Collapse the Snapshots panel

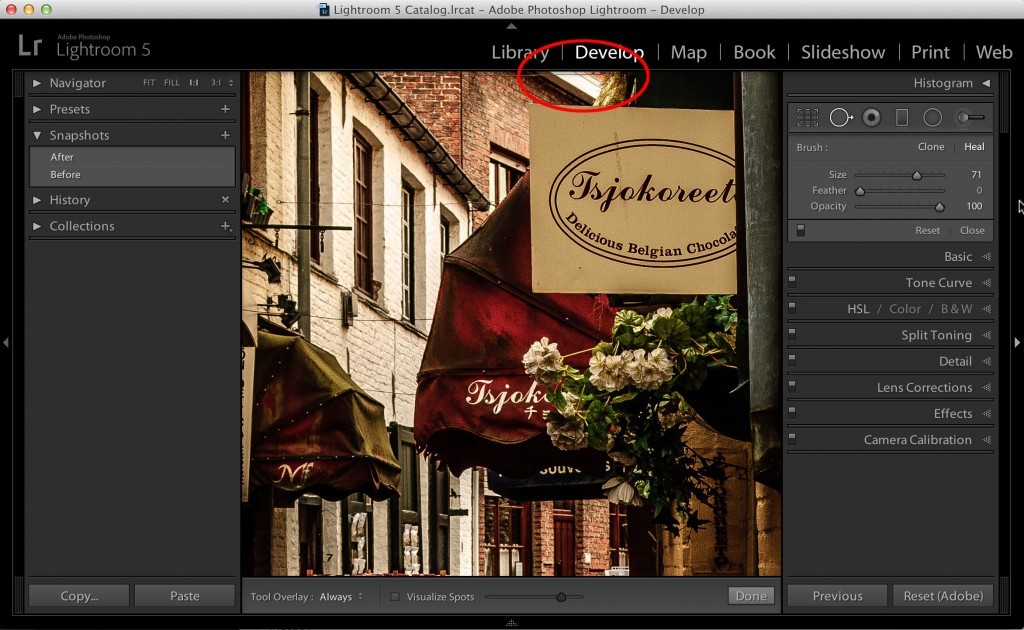click(37, 135)
